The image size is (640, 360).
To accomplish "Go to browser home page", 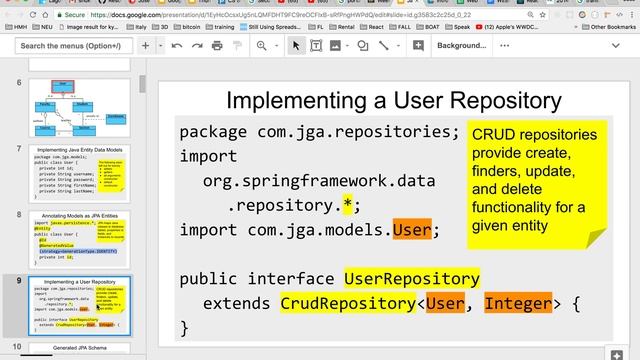I will [x=45, y=15].
